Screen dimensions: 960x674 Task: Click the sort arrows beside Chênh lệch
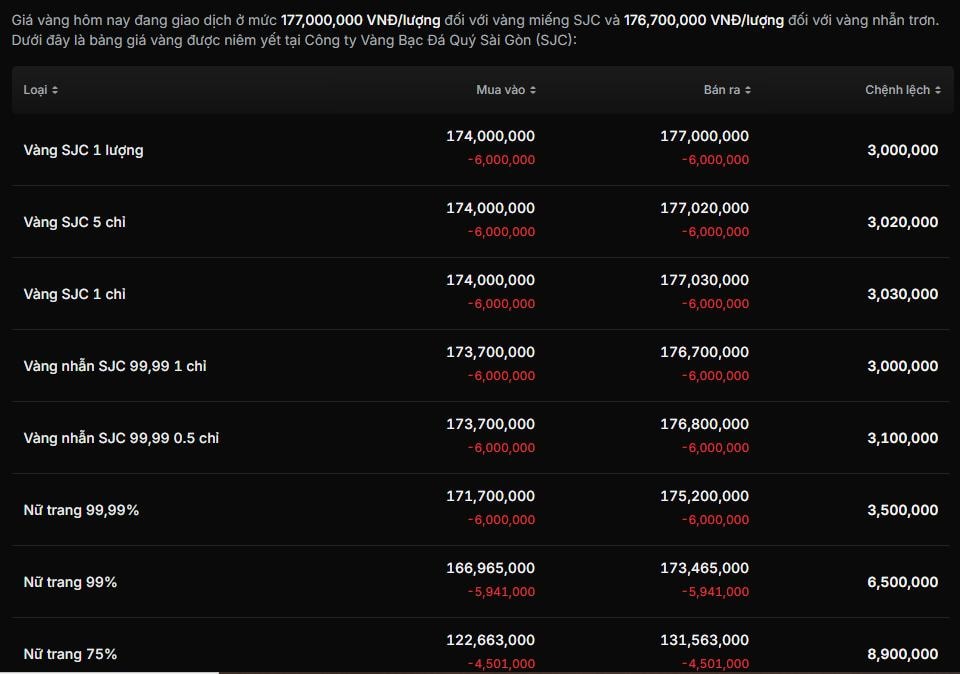tap(938, 90)
